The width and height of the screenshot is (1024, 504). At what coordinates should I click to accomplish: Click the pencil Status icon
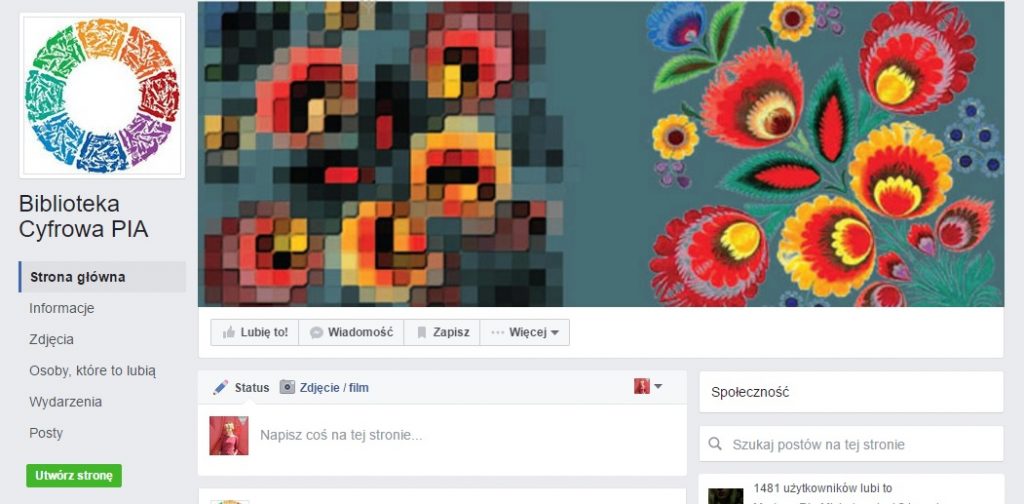click(x=221, y=387)
